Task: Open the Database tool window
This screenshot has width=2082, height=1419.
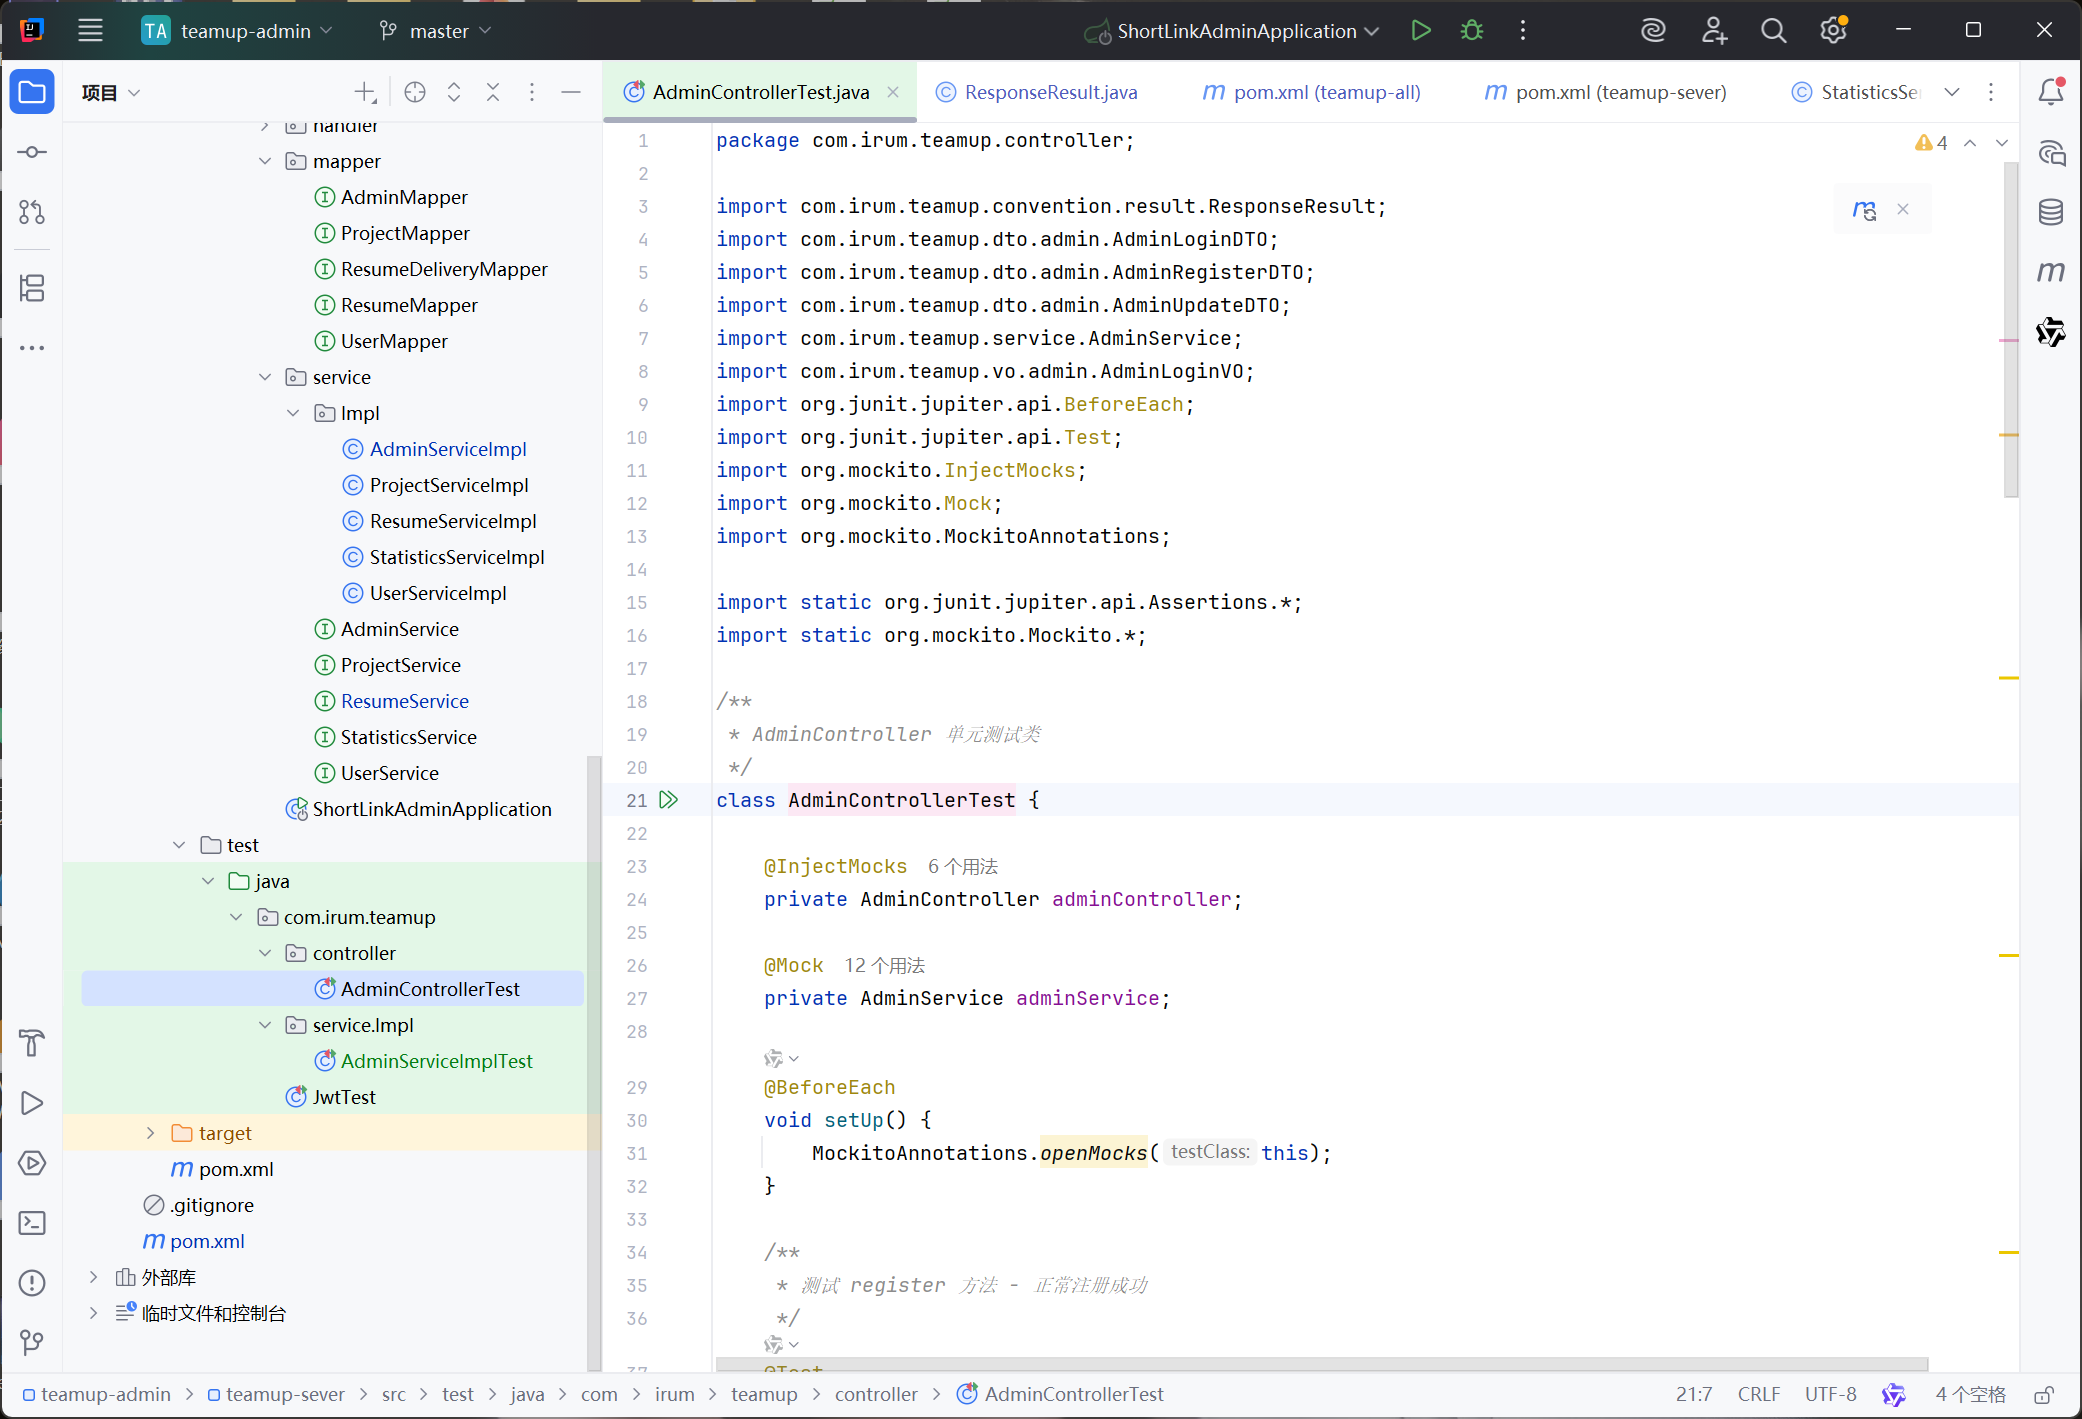Action: 2051,212
